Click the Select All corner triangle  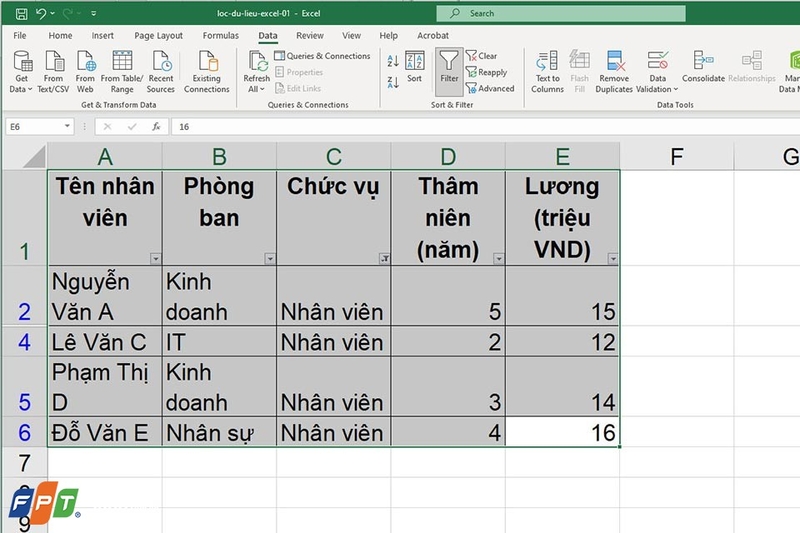34,157
